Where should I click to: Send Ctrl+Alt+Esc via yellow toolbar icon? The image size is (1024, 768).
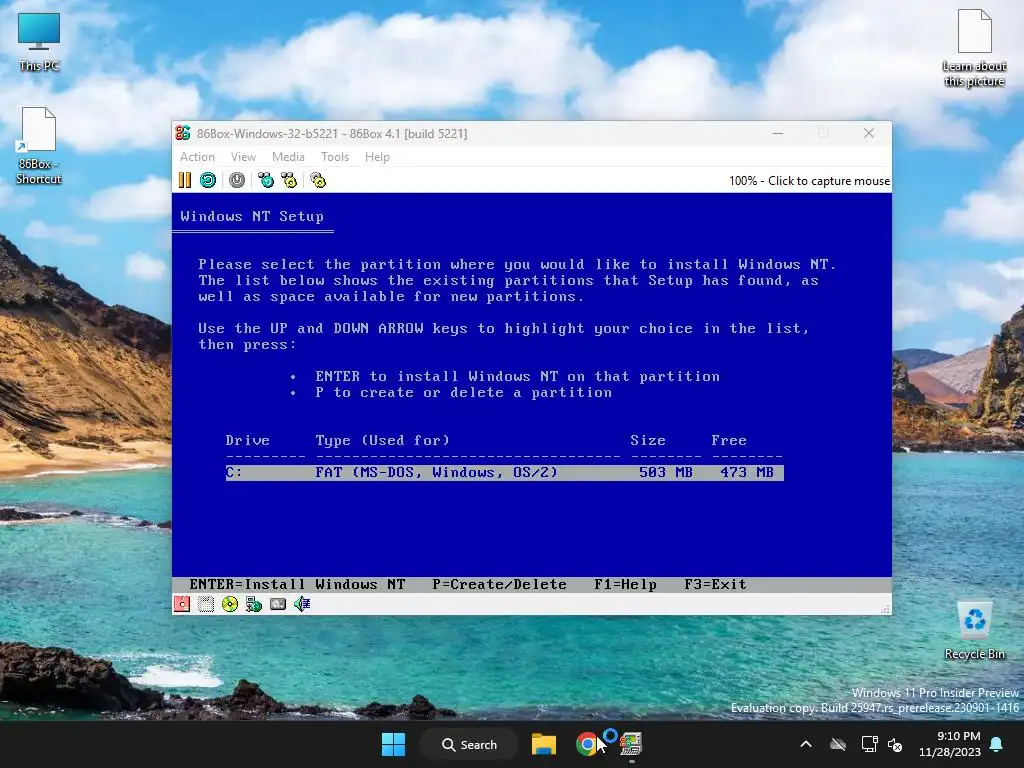(289, 180)
